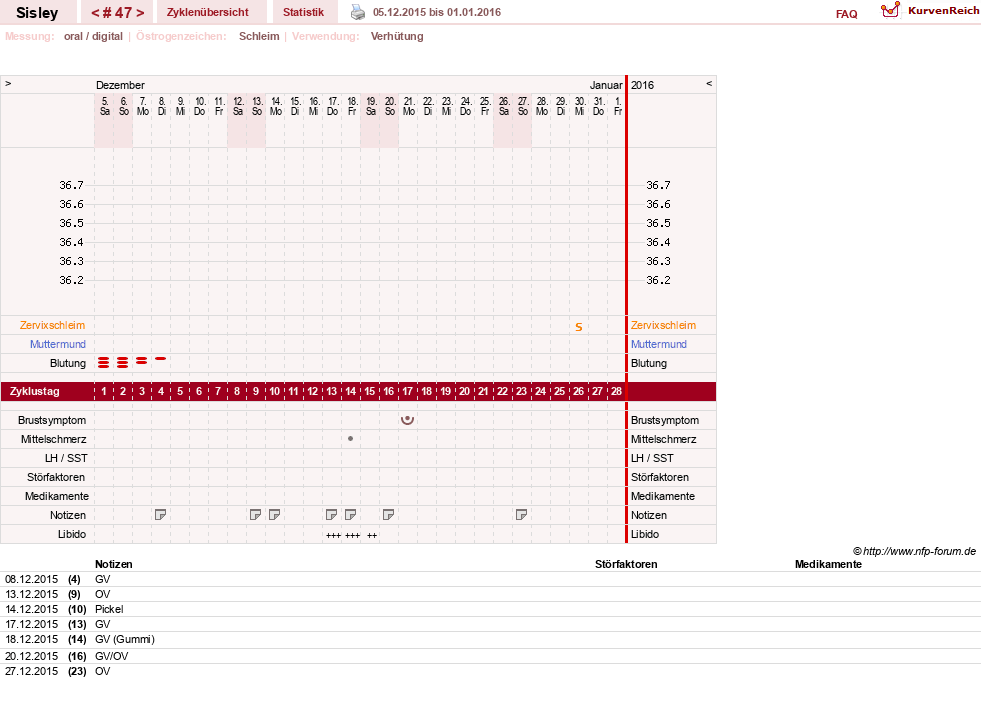Open the note icon on cycle day 16
981x723 pixels.
[x=389, y=515]
